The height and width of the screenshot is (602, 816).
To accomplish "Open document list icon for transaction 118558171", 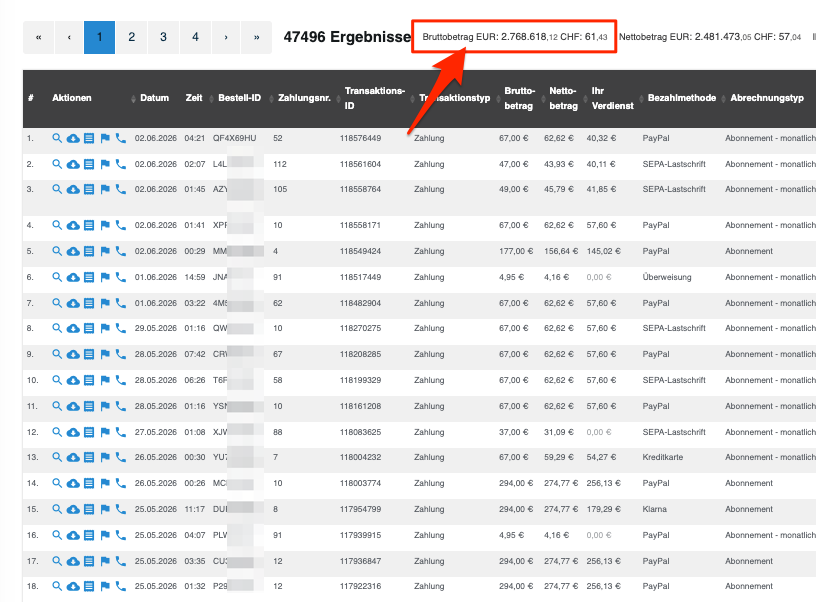I will (x=89, y=225).
